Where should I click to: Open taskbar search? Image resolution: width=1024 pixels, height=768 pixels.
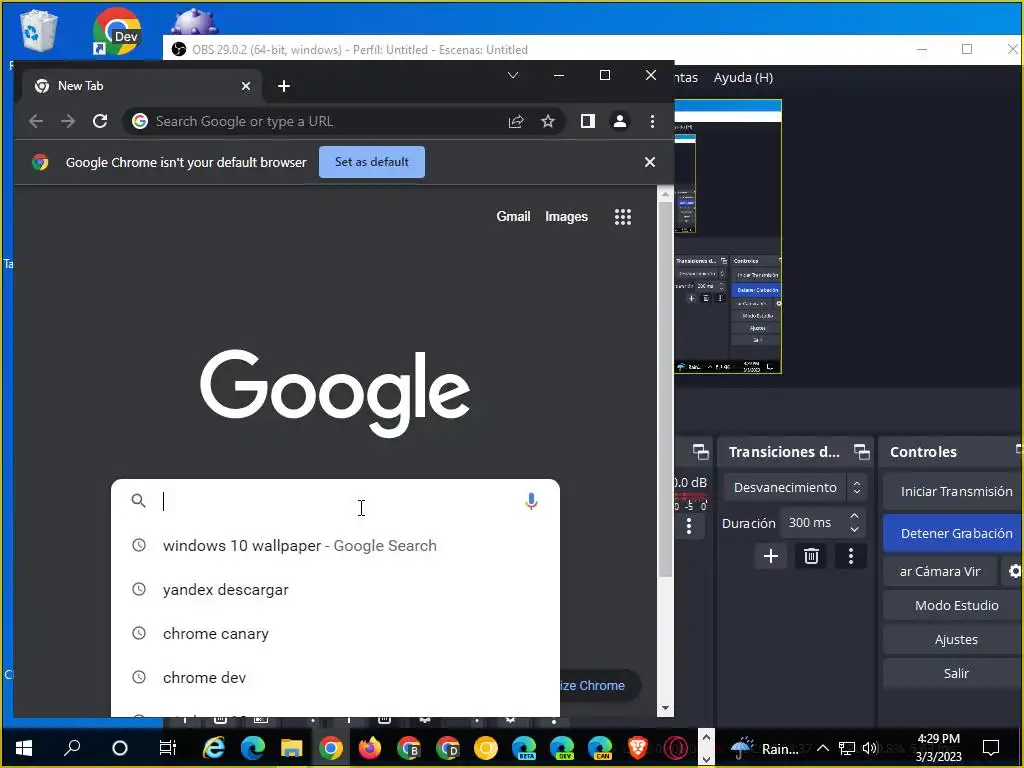(72, 748)
